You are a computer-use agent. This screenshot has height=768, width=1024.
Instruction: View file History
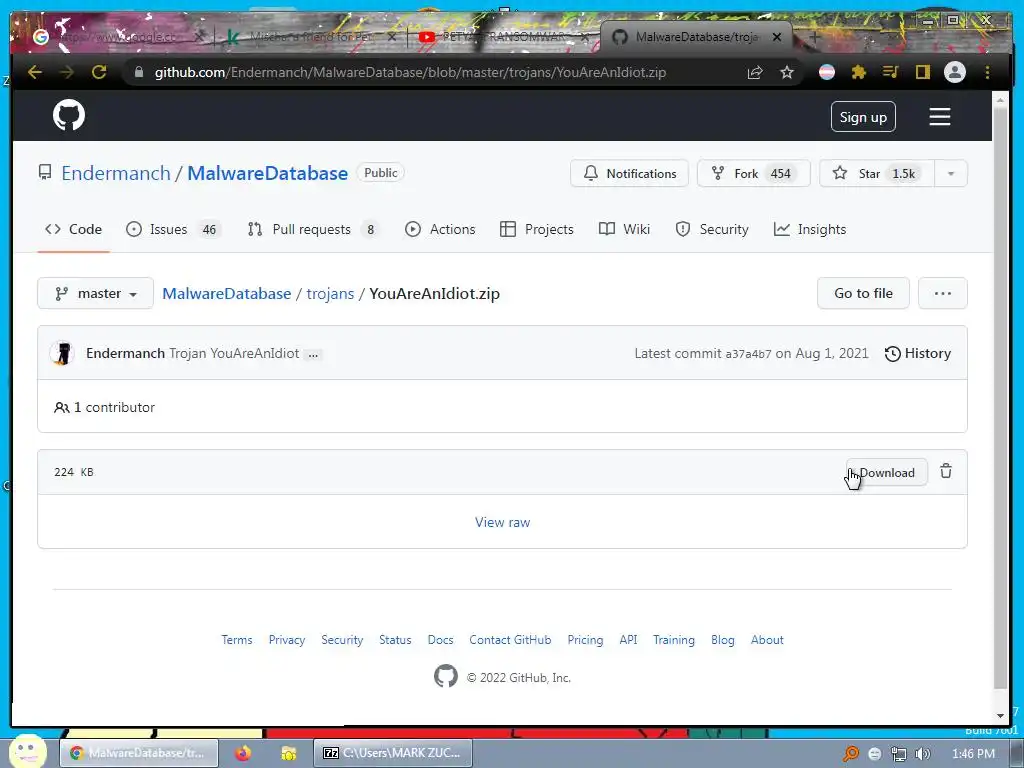918,353
